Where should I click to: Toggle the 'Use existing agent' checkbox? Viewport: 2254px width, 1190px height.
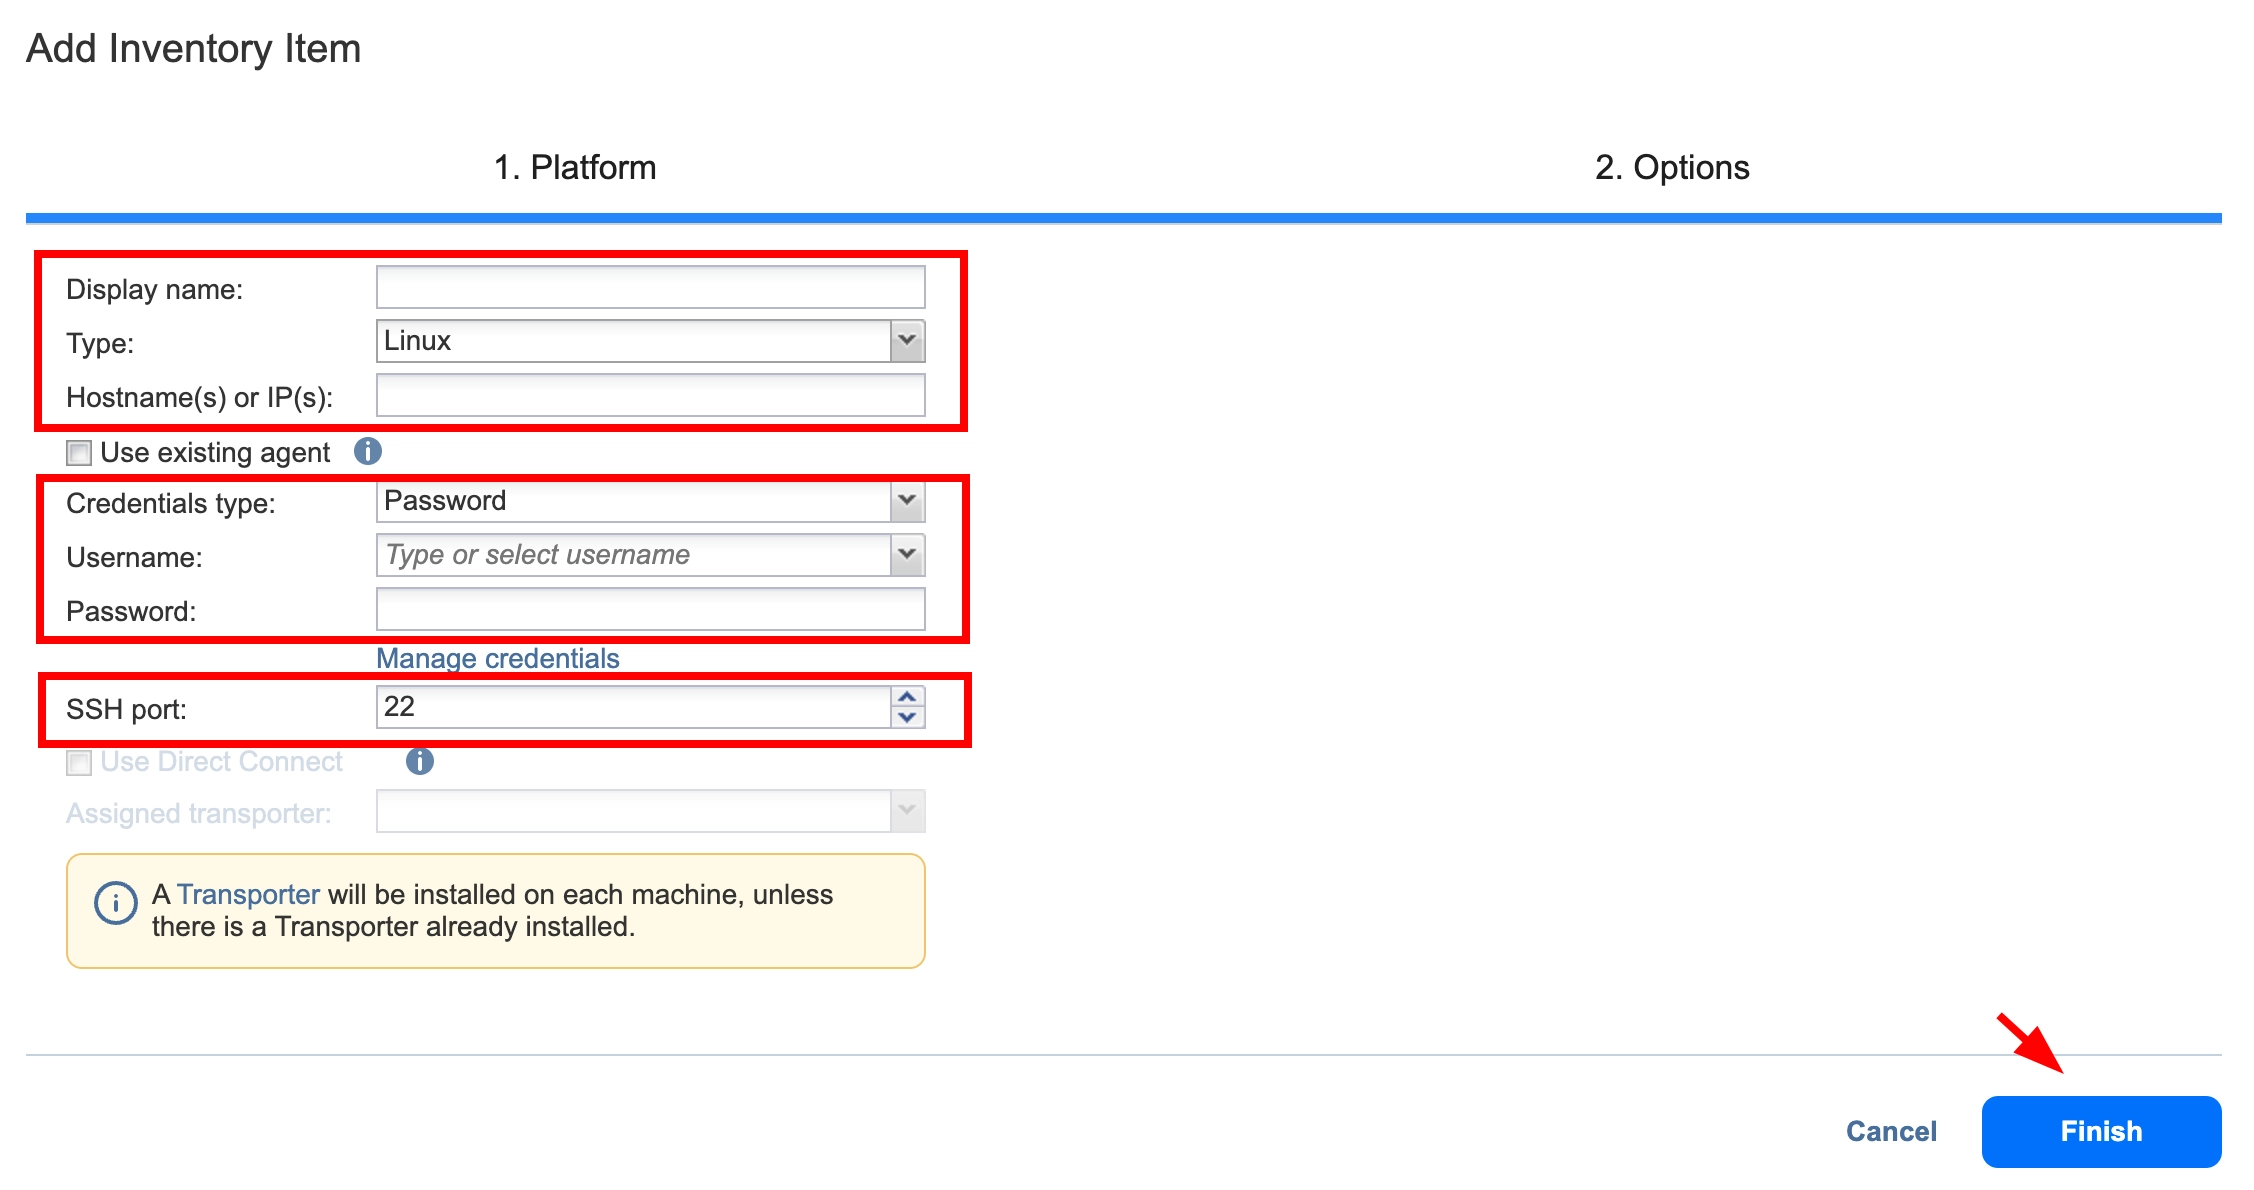coord(78,452)
